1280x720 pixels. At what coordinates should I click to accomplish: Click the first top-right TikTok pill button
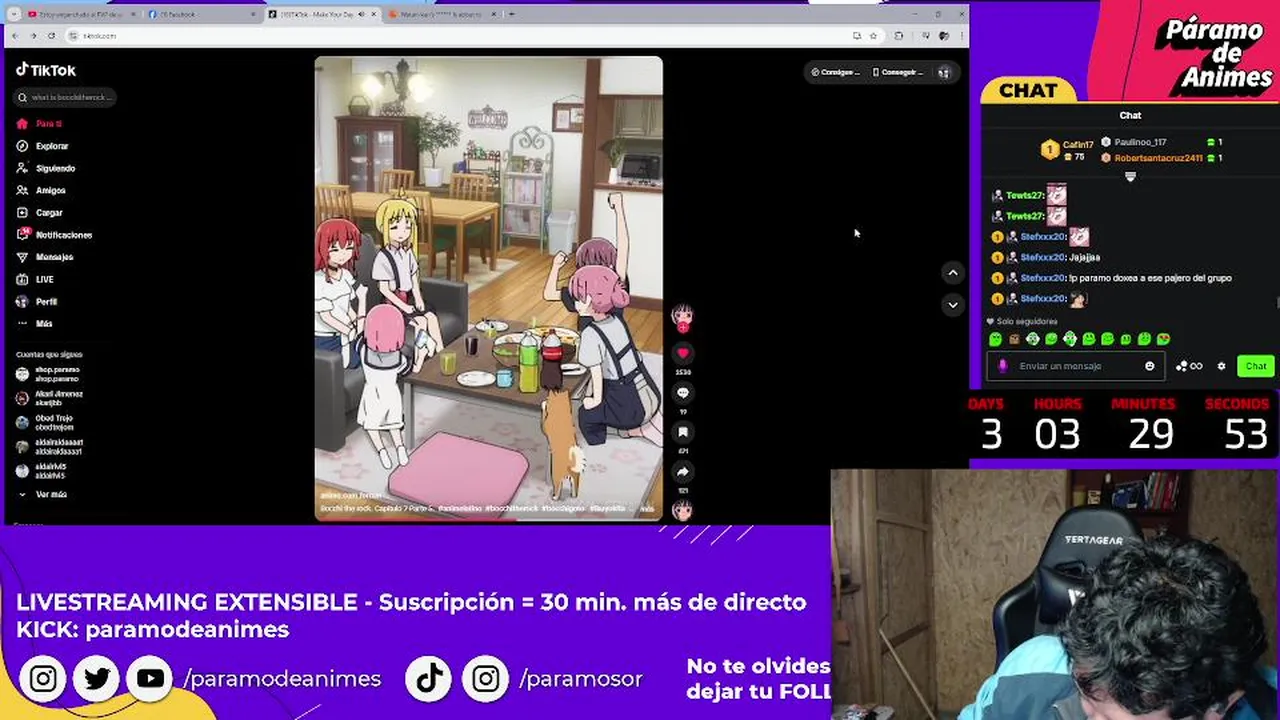pyautogui.click(x=835, y=72)
